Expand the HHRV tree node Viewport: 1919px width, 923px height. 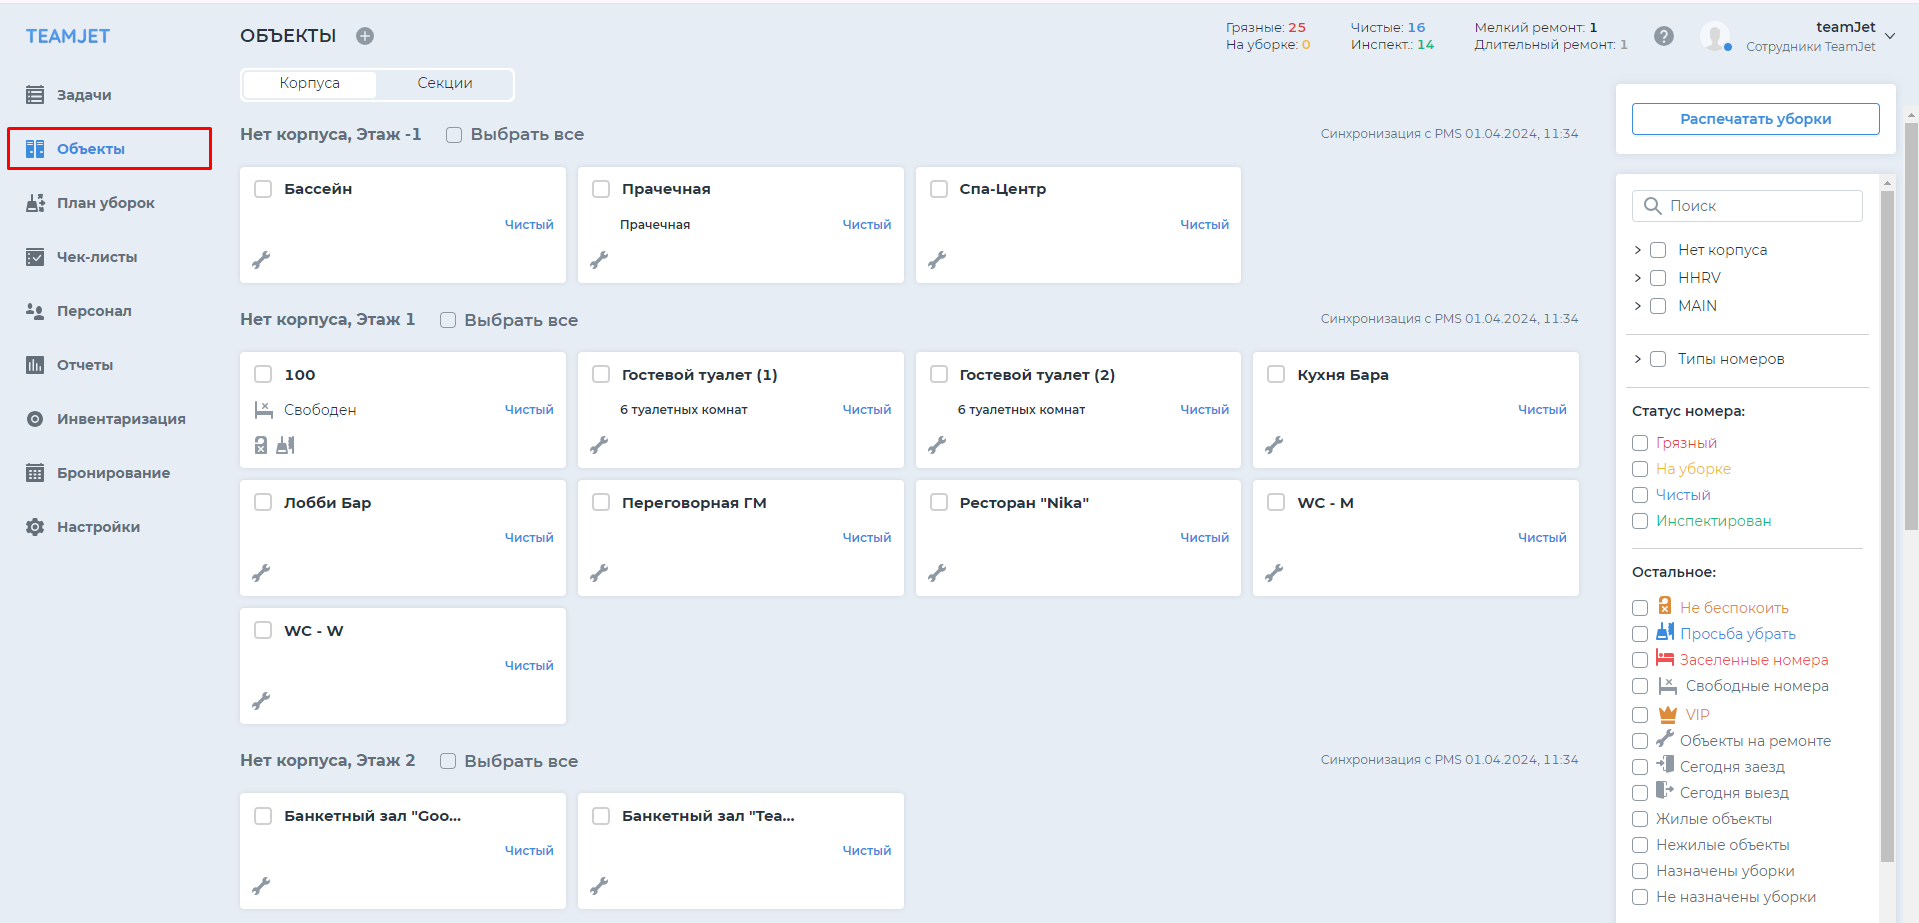1638,278
